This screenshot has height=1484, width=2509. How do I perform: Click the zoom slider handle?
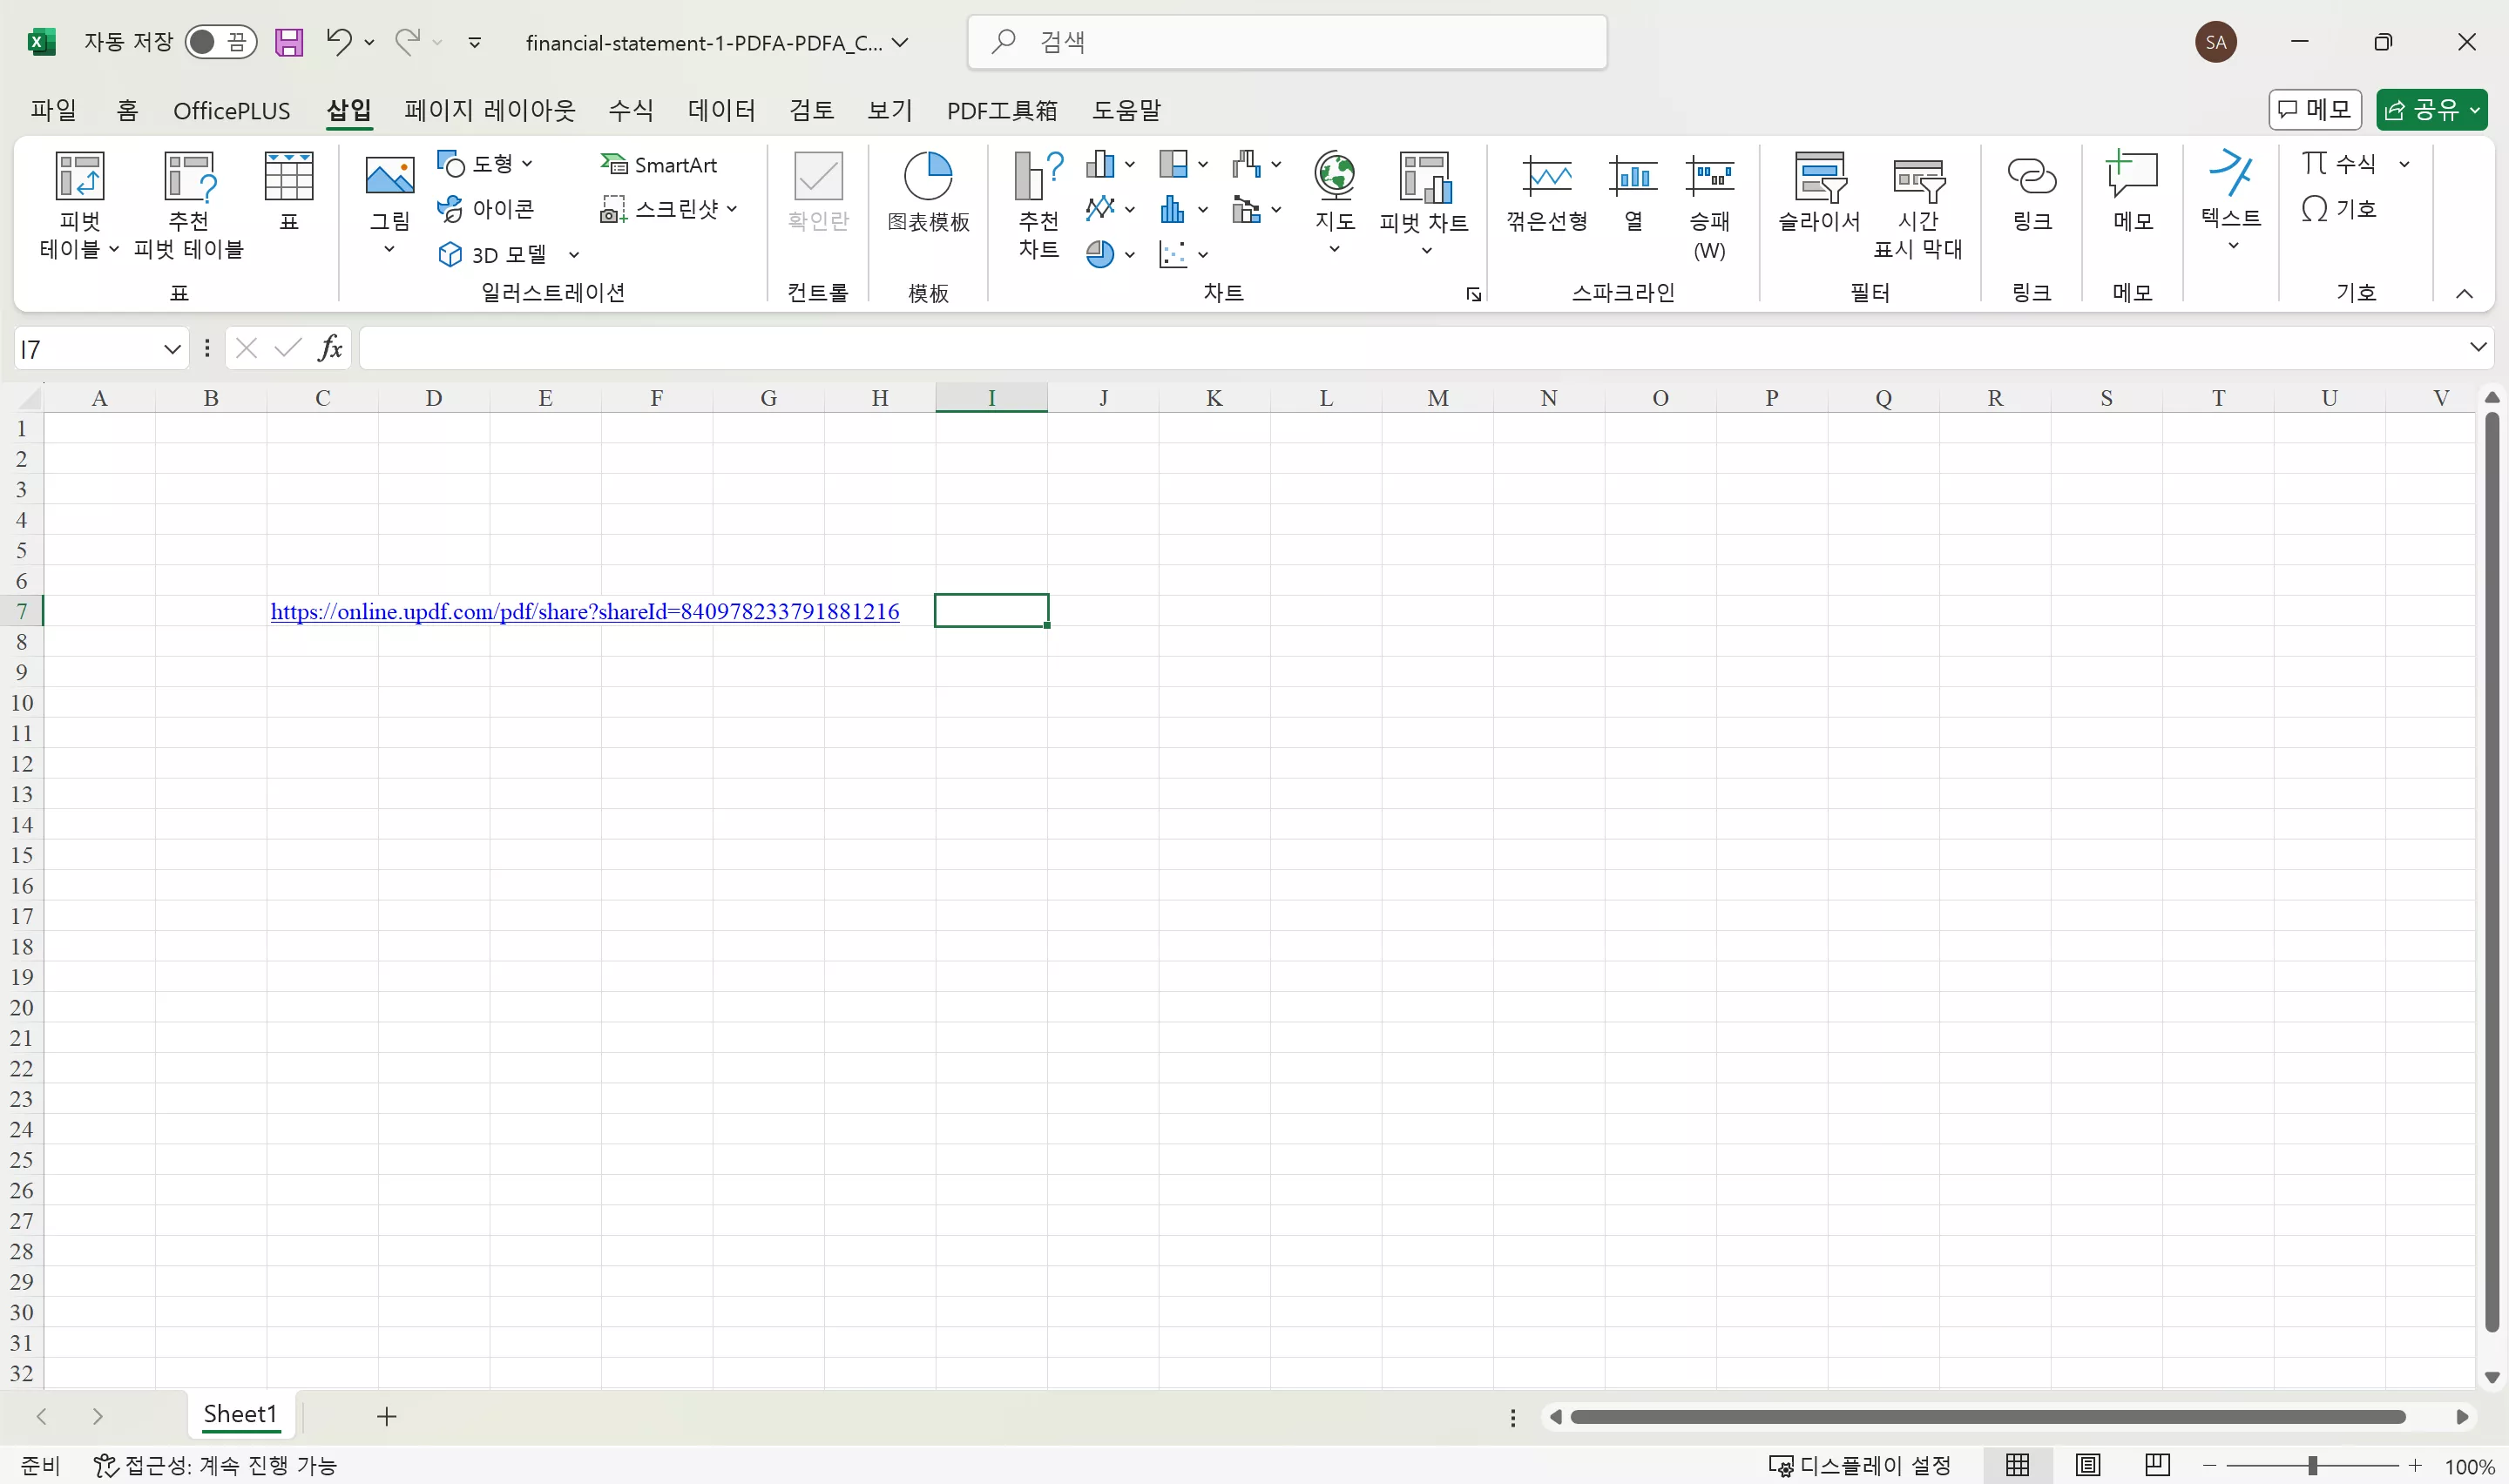tap(2313, 1466)
